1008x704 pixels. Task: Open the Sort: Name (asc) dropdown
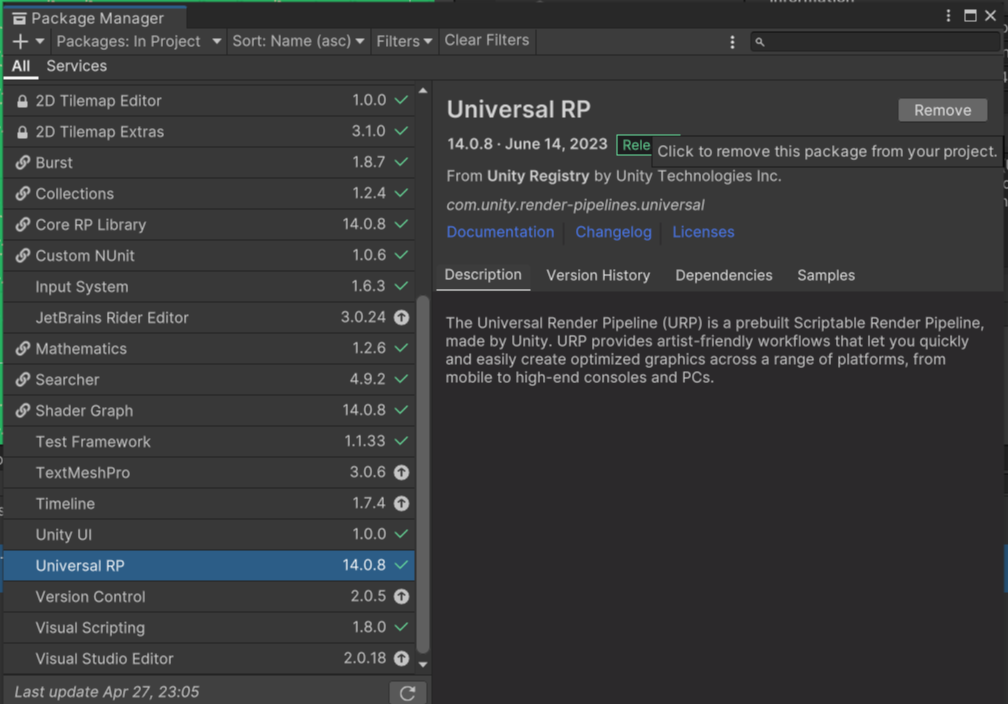[298, 42]
